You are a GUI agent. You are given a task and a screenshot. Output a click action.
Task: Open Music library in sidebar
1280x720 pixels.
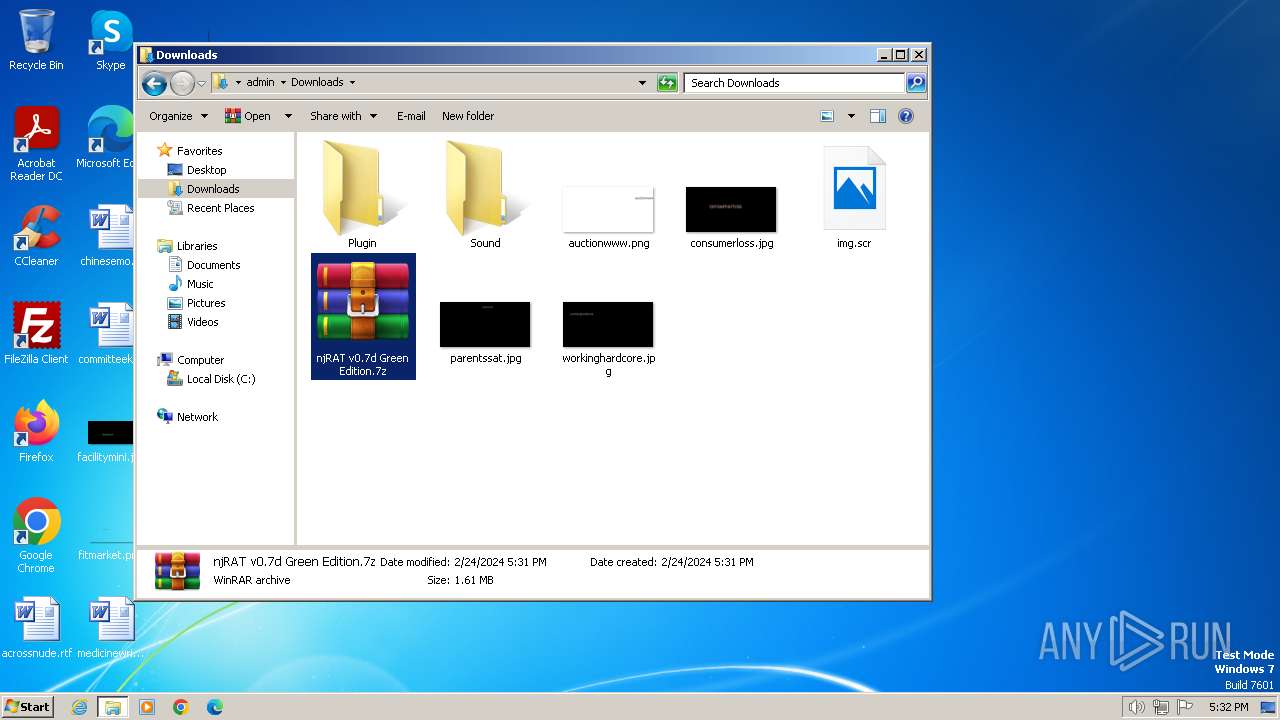tap(200, 284)
